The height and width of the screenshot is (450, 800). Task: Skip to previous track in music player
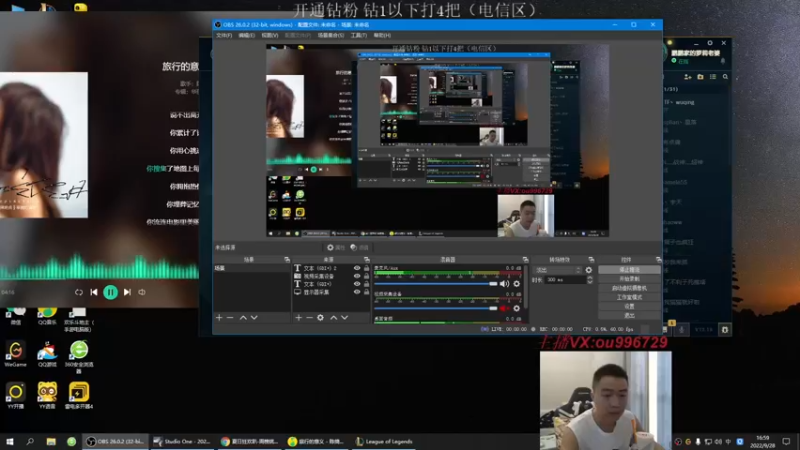tap(94, 292)
